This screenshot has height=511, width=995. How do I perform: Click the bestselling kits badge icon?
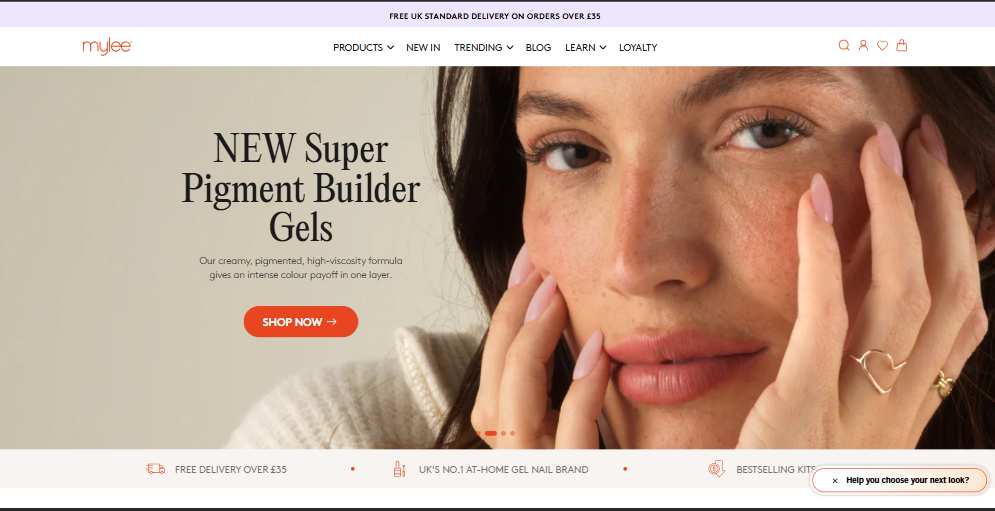pyautogui.click(x=716, y=469)
